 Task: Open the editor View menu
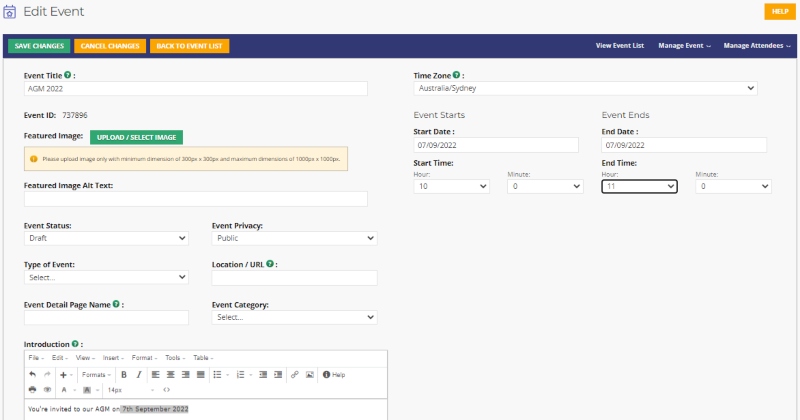(85, 358)
